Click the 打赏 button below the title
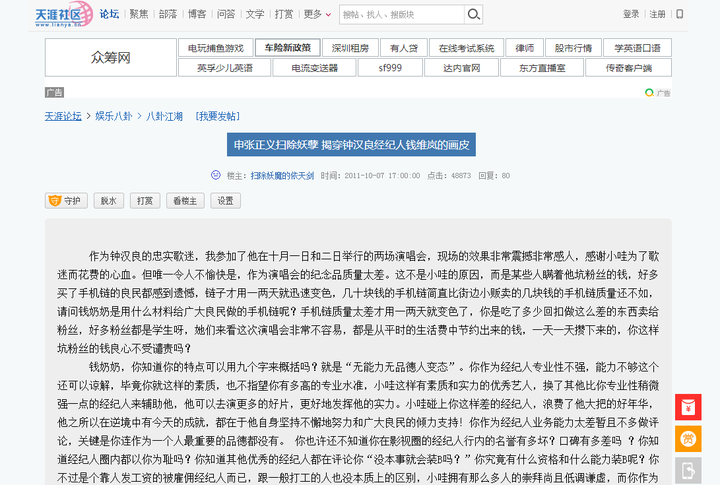Screen dimensions: 720x485 145,201
